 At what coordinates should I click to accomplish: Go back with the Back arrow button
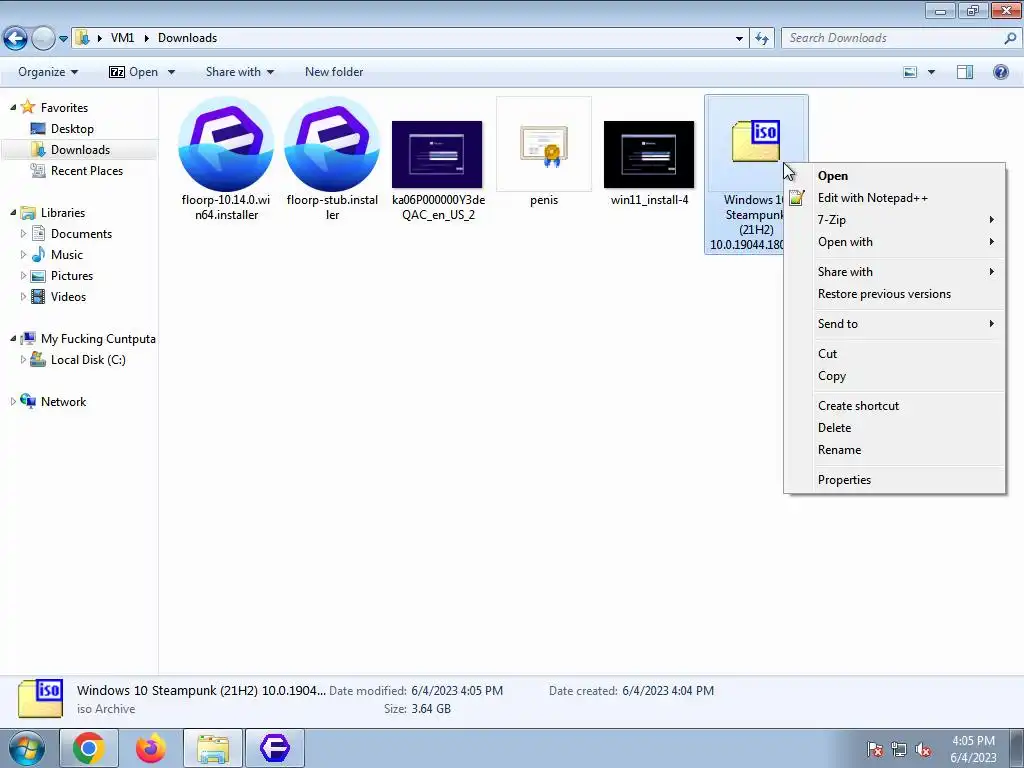[16, 38]
